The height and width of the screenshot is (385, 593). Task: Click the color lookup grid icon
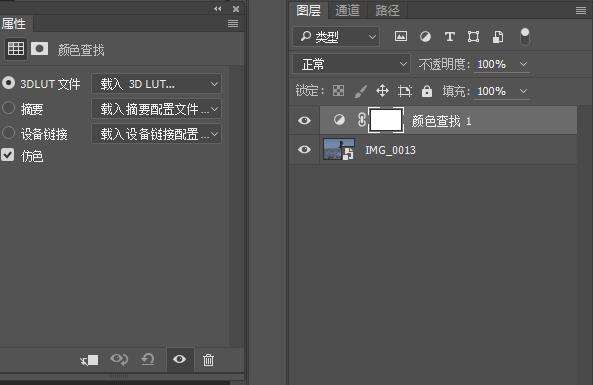16,49
